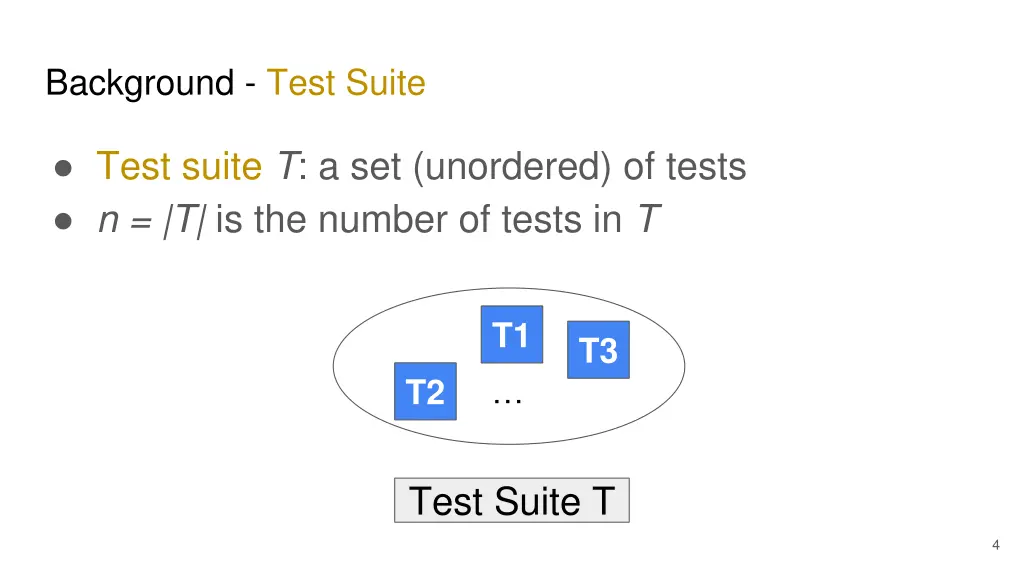Image resolution: width=1024 pixels, height=576 pixels.
Task: Click the words of tests in first bullet
Action: point(684,167)
